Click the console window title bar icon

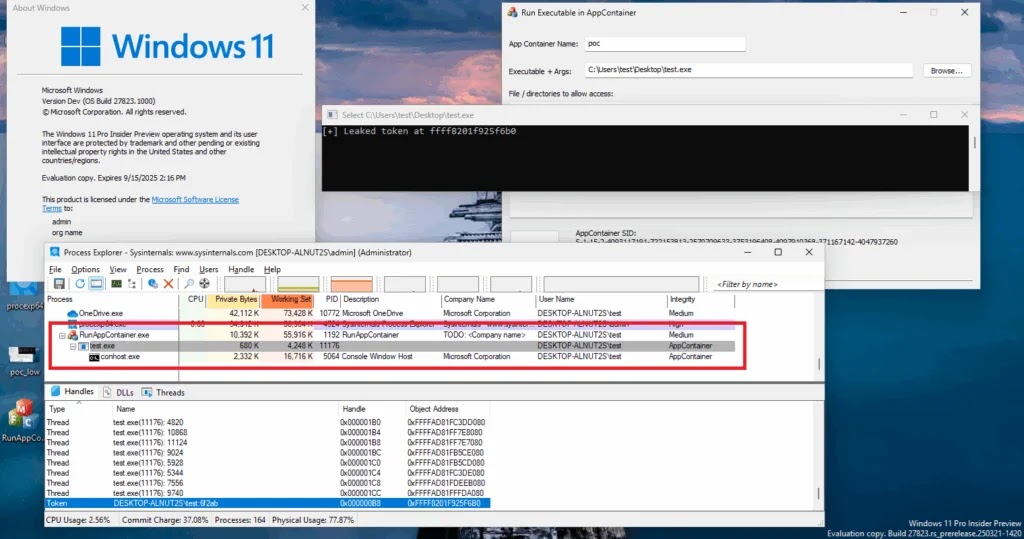tap(332, 115)
